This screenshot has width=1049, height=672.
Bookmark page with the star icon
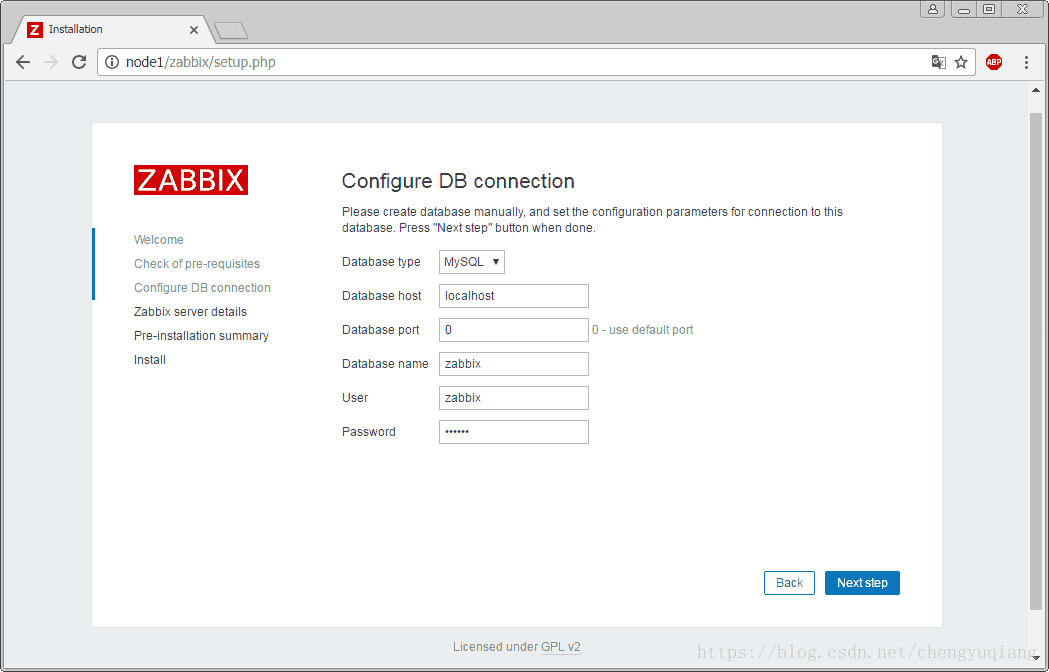(961, 62)
